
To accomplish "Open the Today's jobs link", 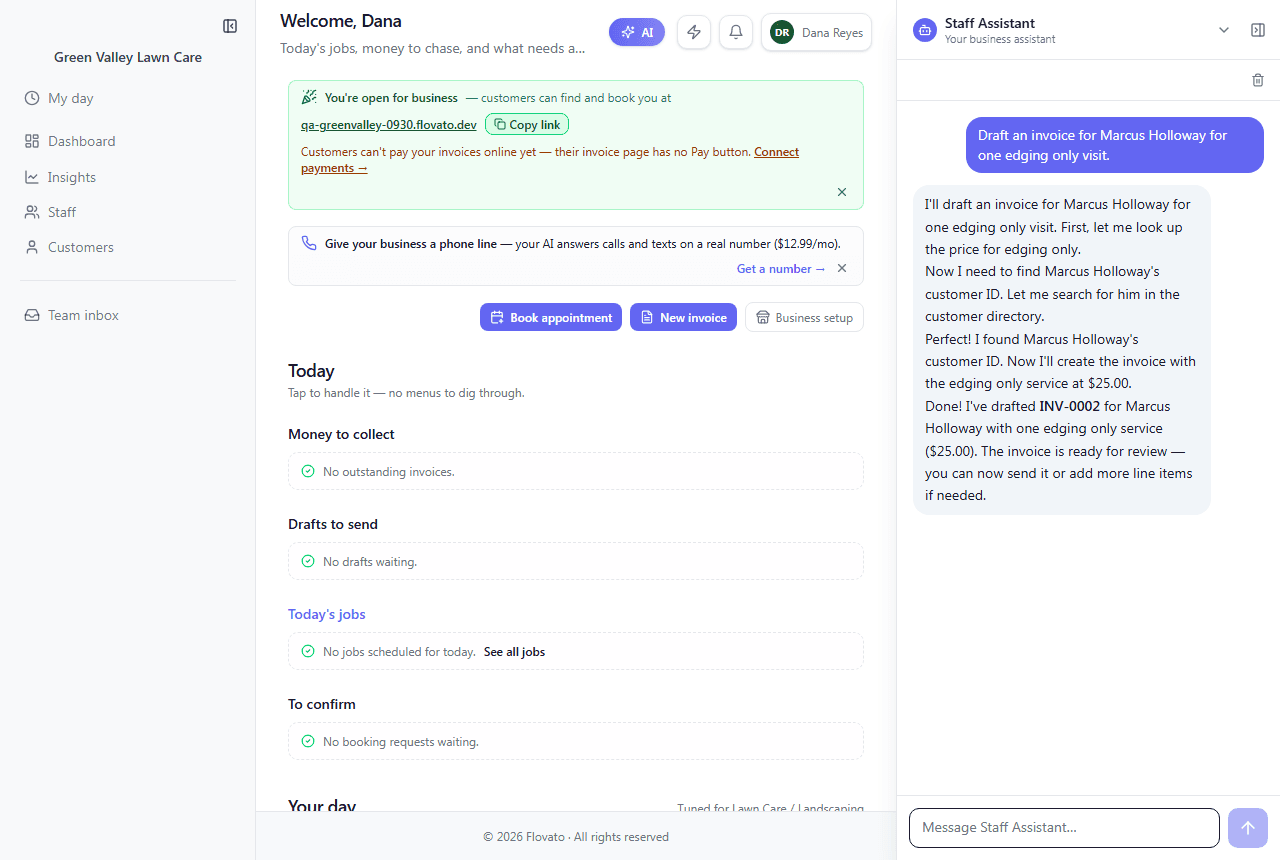I will [x=327, y=614].
